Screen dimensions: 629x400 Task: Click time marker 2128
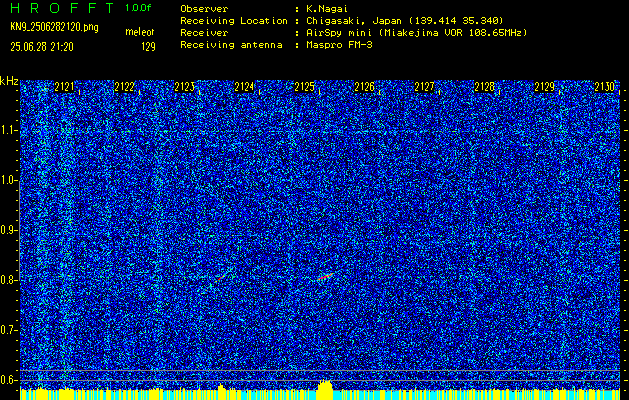[x=485, y=87]
